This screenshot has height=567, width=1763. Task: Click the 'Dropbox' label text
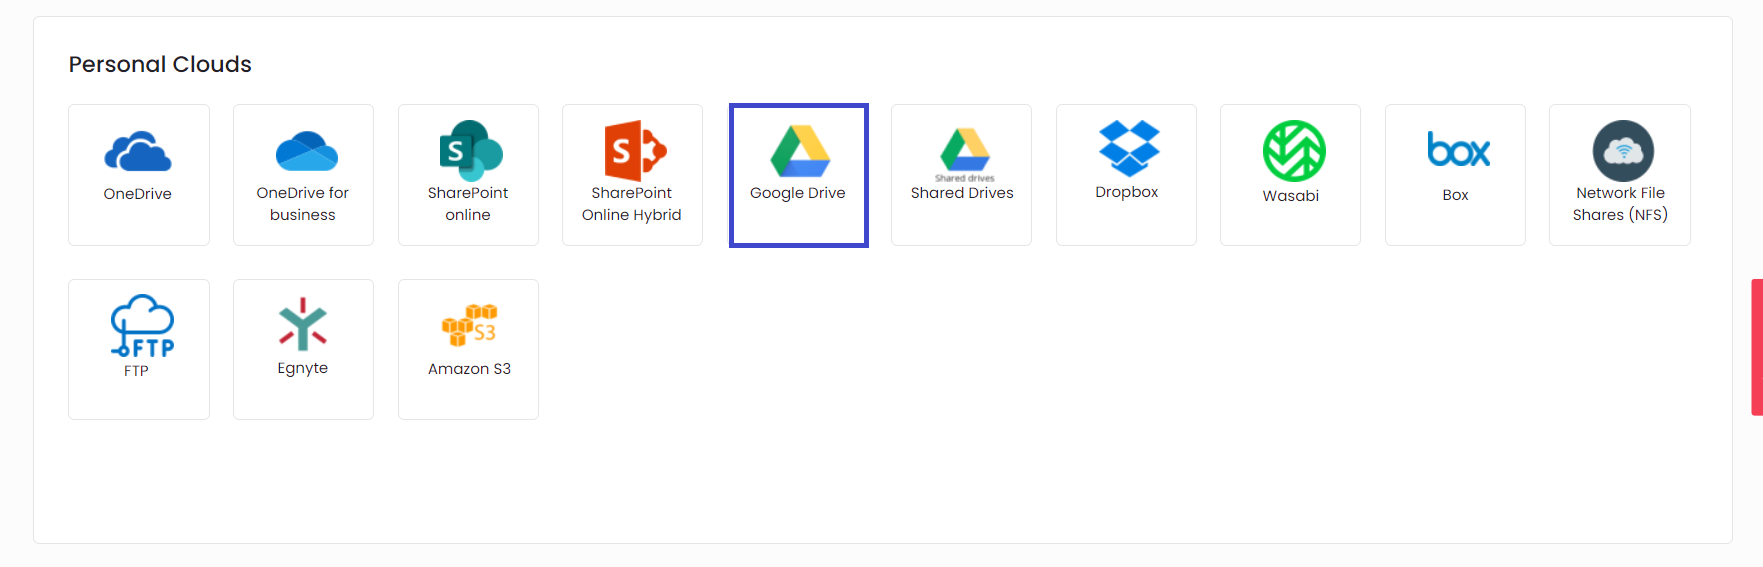(x=1127, y=192)
